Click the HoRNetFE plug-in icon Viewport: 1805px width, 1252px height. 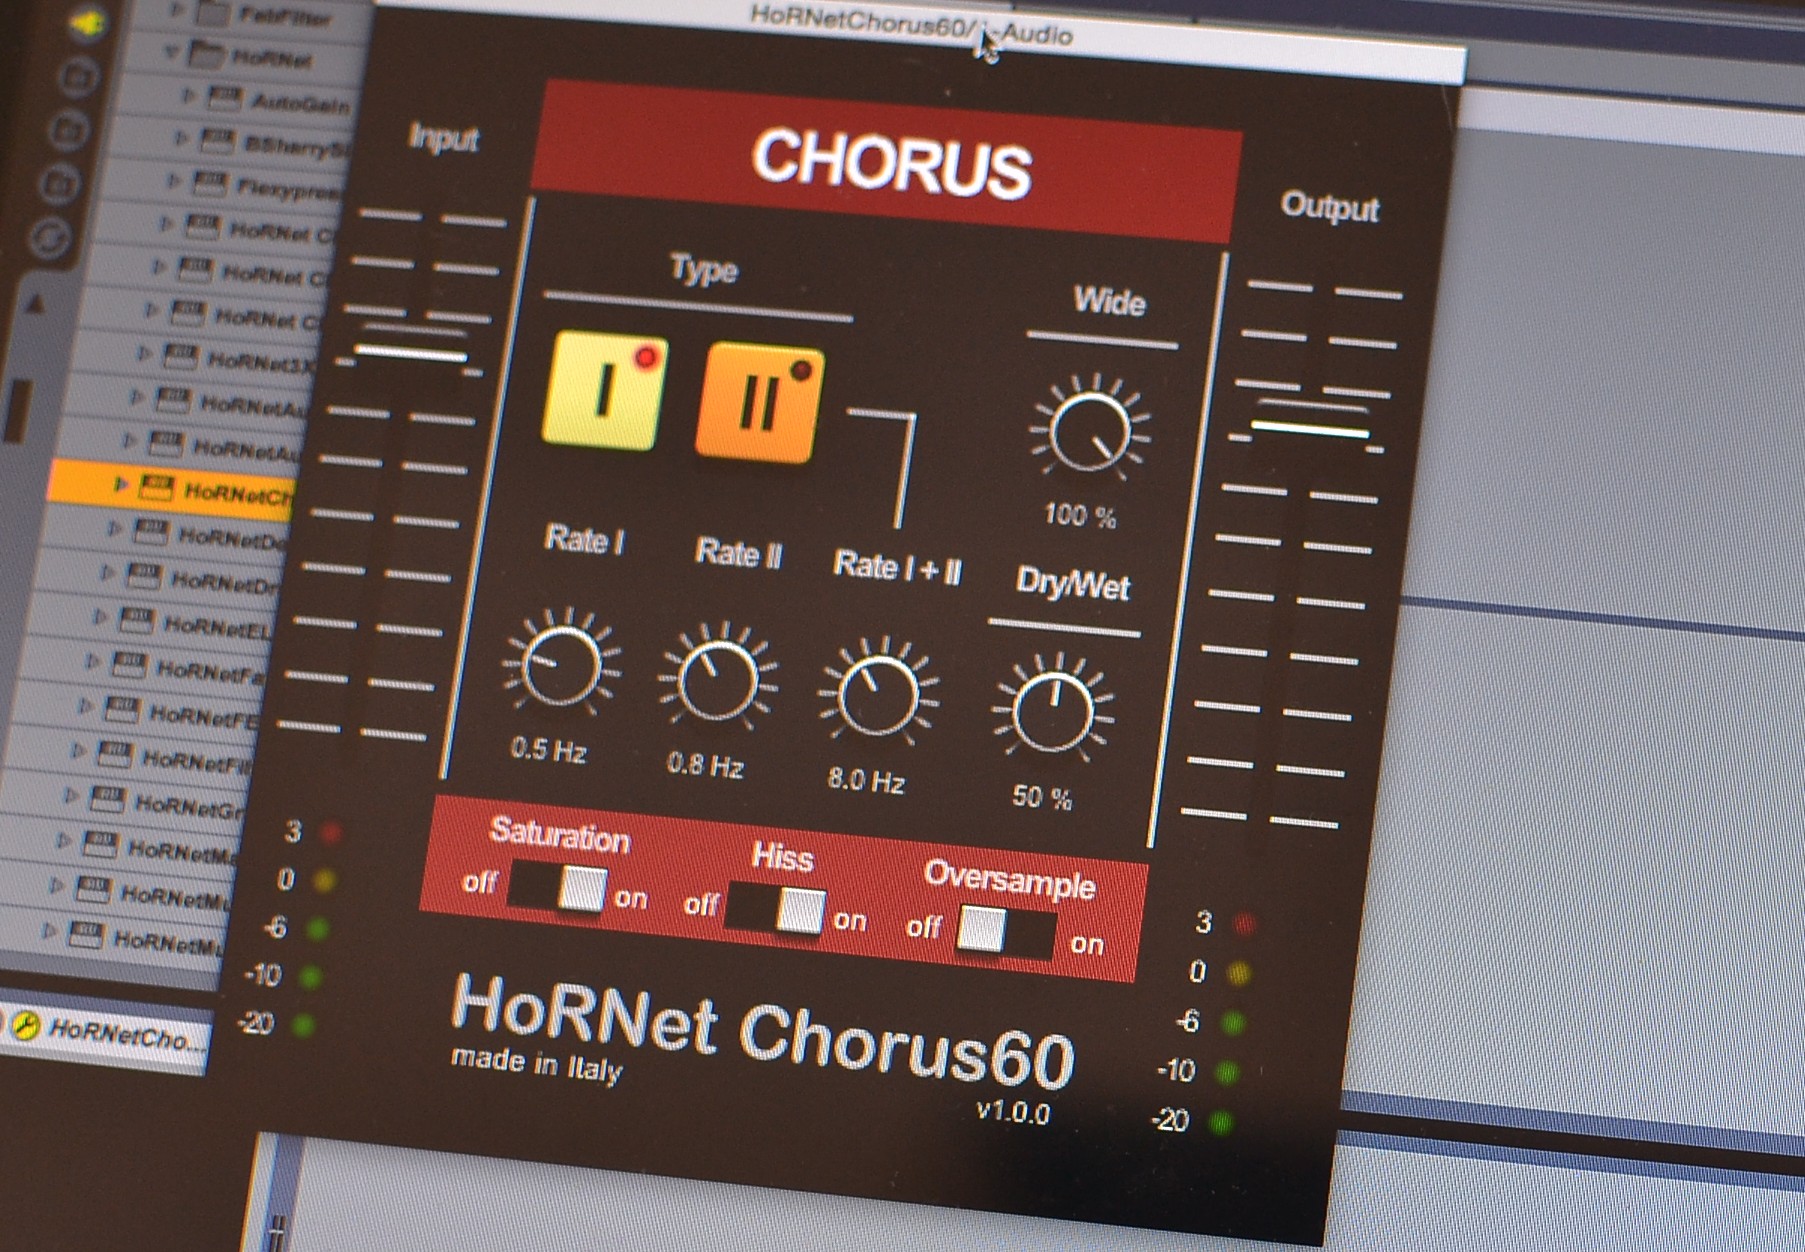[121, 709]
